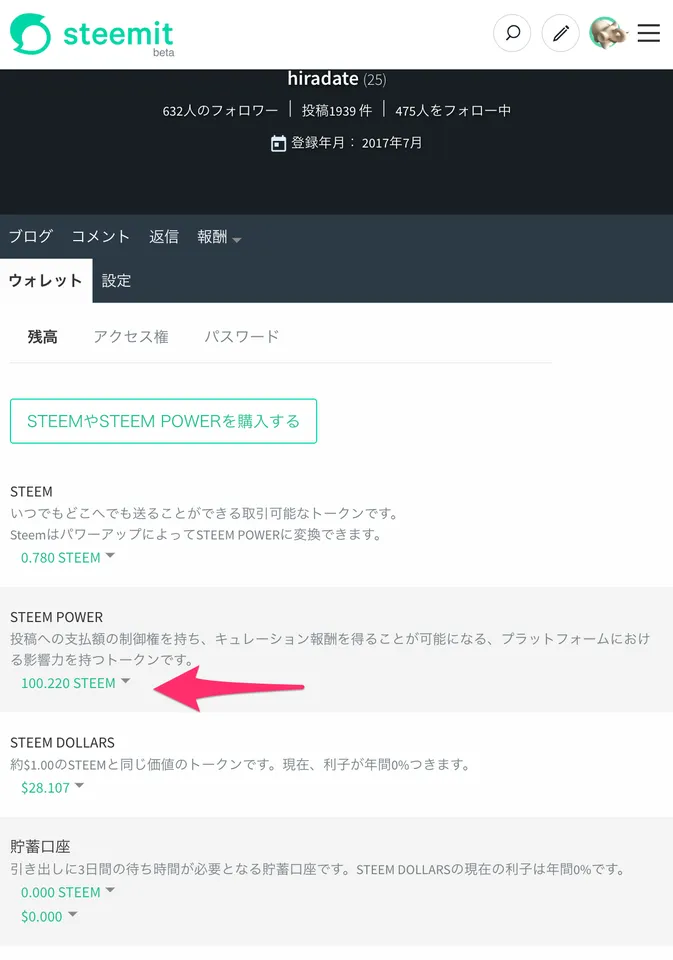Open the hamburger menu
673x960 pixels.
(x=649, y=33)
